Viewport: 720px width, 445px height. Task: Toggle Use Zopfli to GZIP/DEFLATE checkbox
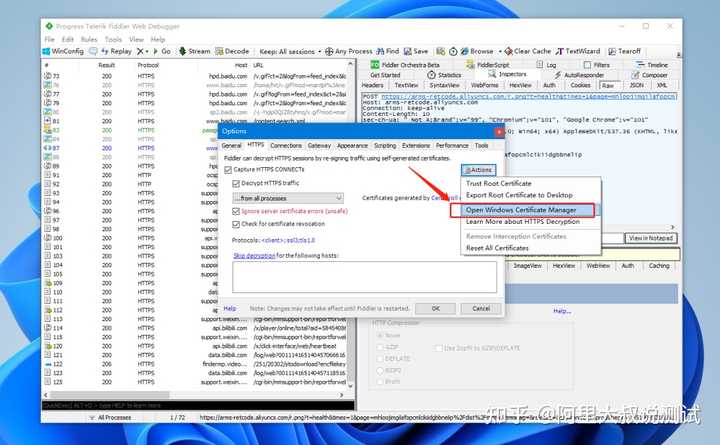pos(439,348)
